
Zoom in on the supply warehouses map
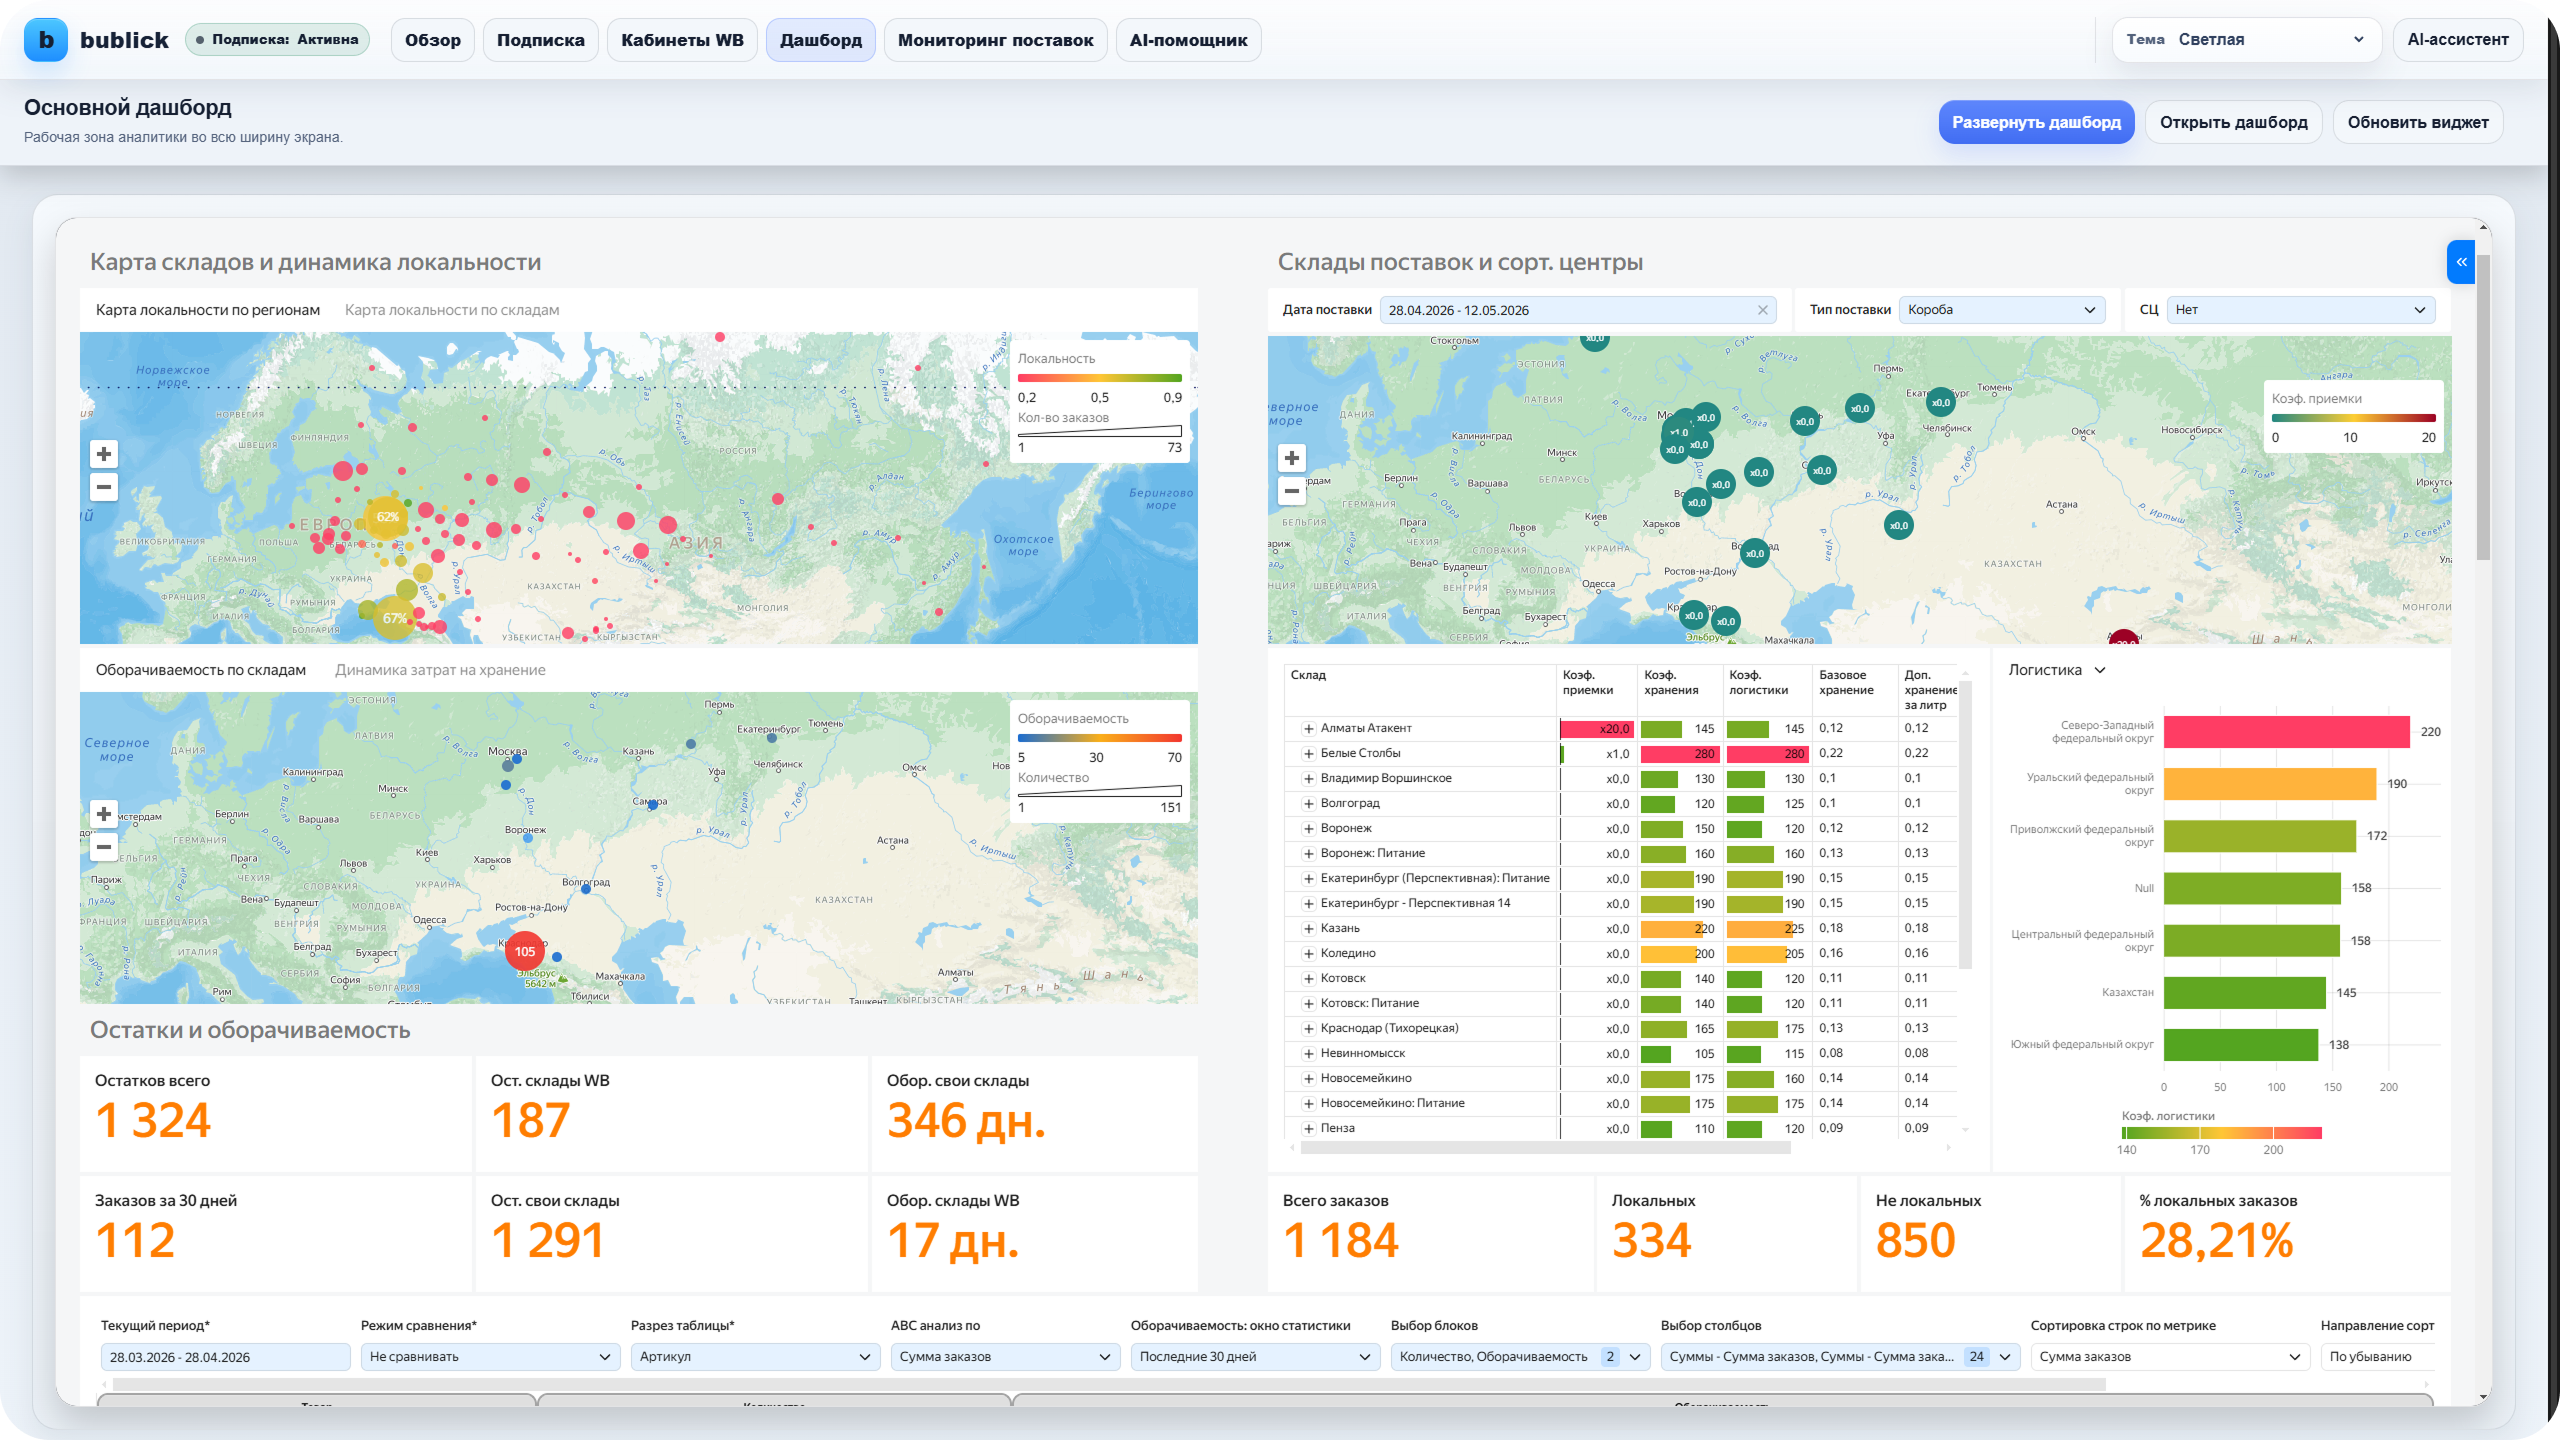point(1292,458)
